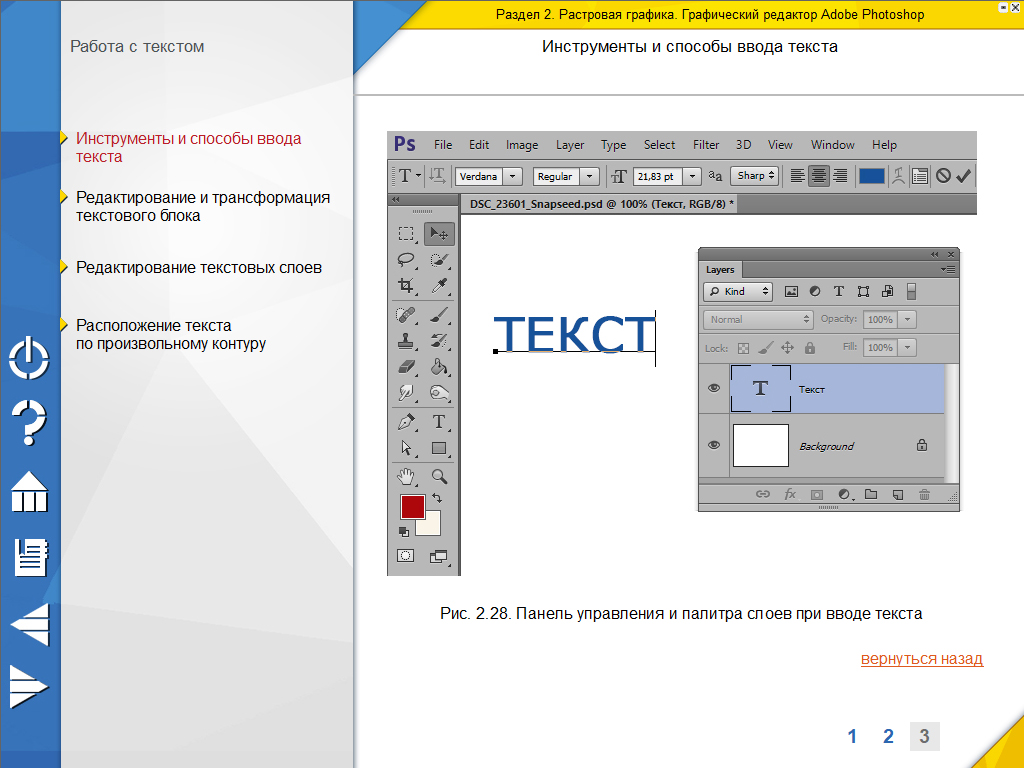Image resolution: width=1024 pixels, height=768 pixels.
Task: Hide the Текст layer with eye icon
Action: (x=714, y=389)
